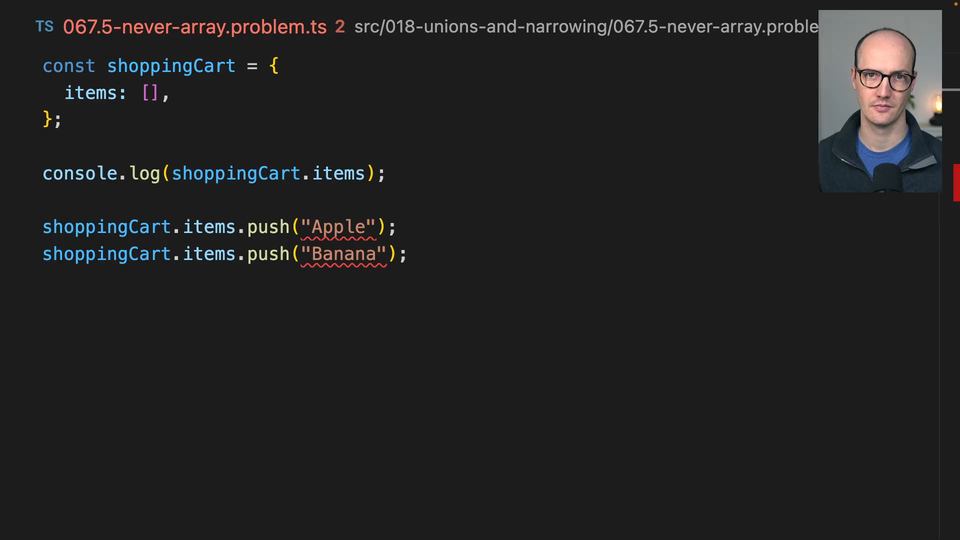The height and width of the screenshot is (540, 960).
Task: Place cursor on the shoppingCart declaration name
Action: (x=171, y=66)
